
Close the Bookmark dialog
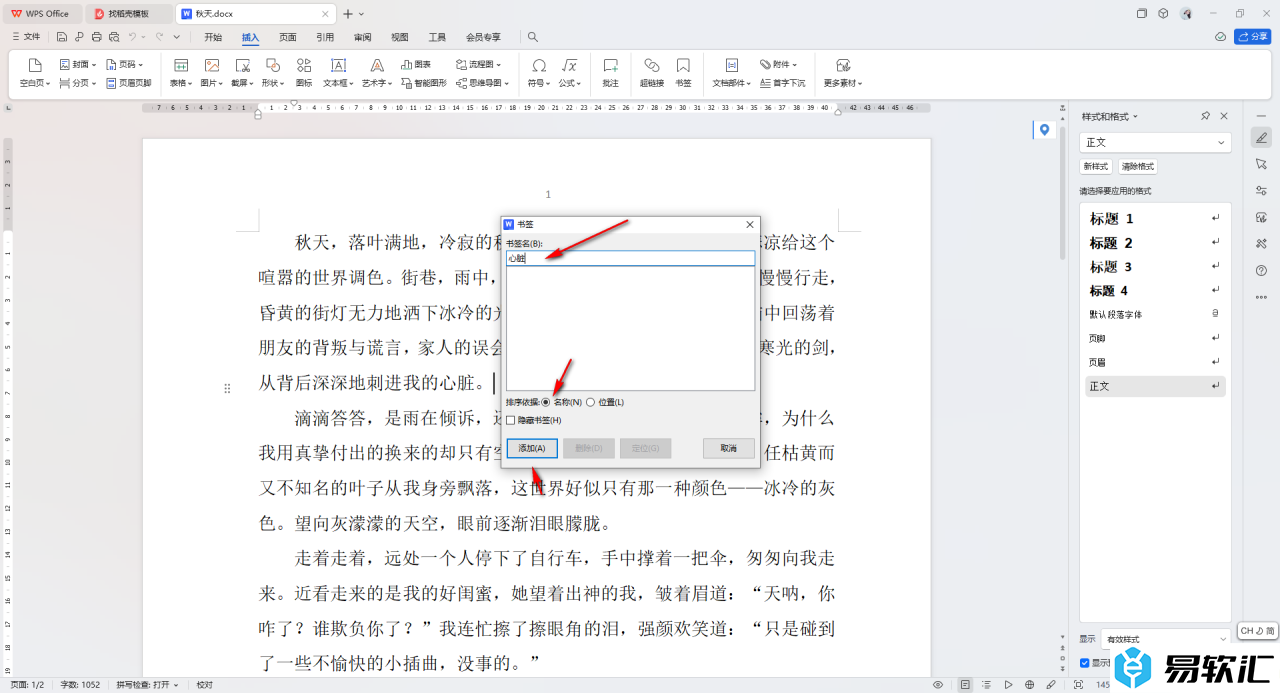pyautogui.click(x=749, y=224)
